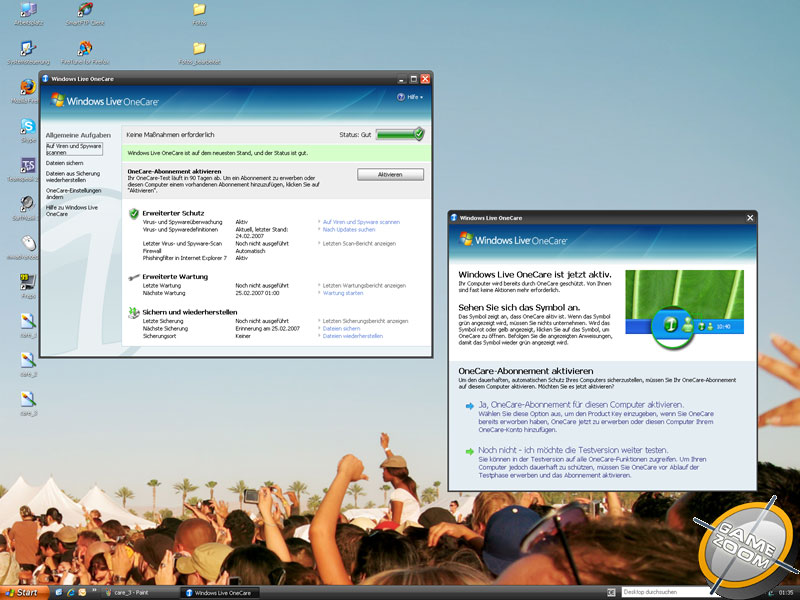This screenshot has width=800, height=600.
Task: Click the tray symbol preview image in dialog
Action: pyautogui.click(x=684, y=309)
